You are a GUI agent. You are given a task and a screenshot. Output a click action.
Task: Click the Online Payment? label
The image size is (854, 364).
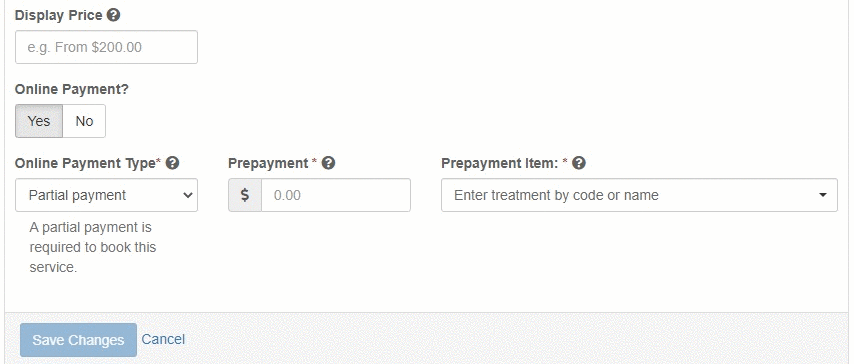71,89
